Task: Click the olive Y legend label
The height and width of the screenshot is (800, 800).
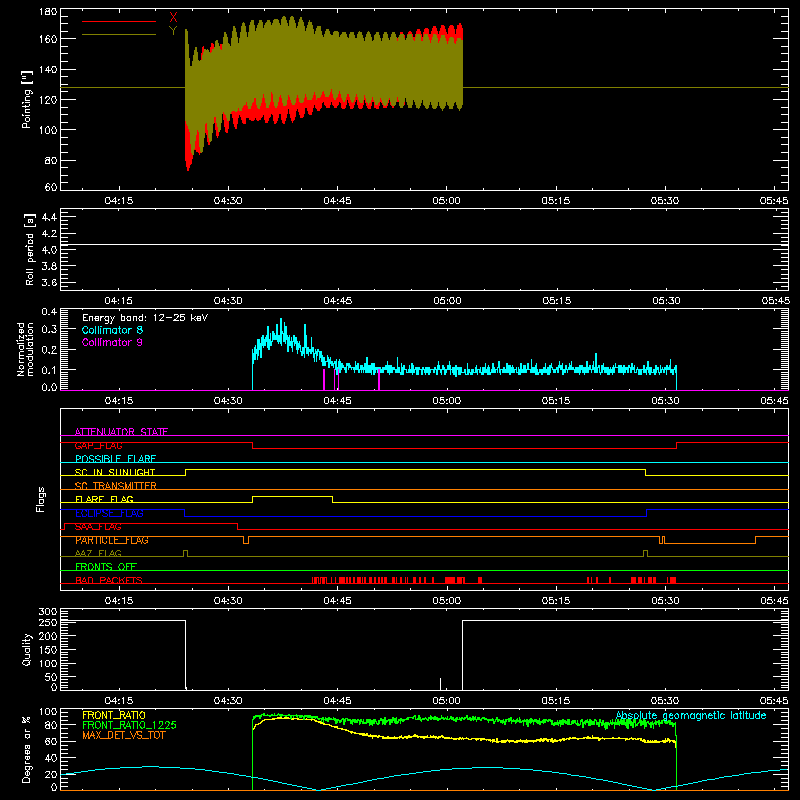Action: click(173, 31)
